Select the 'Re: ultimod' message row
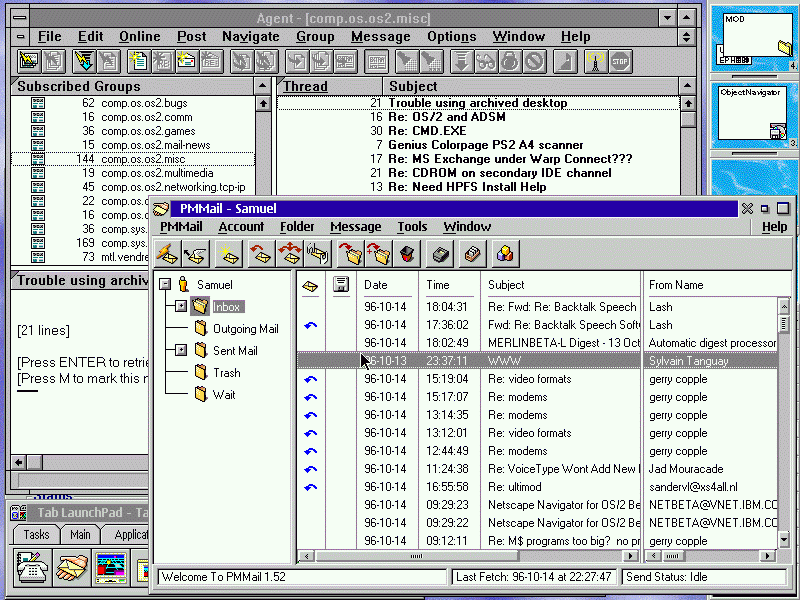800x600 pixels. [x=537, y=487]
